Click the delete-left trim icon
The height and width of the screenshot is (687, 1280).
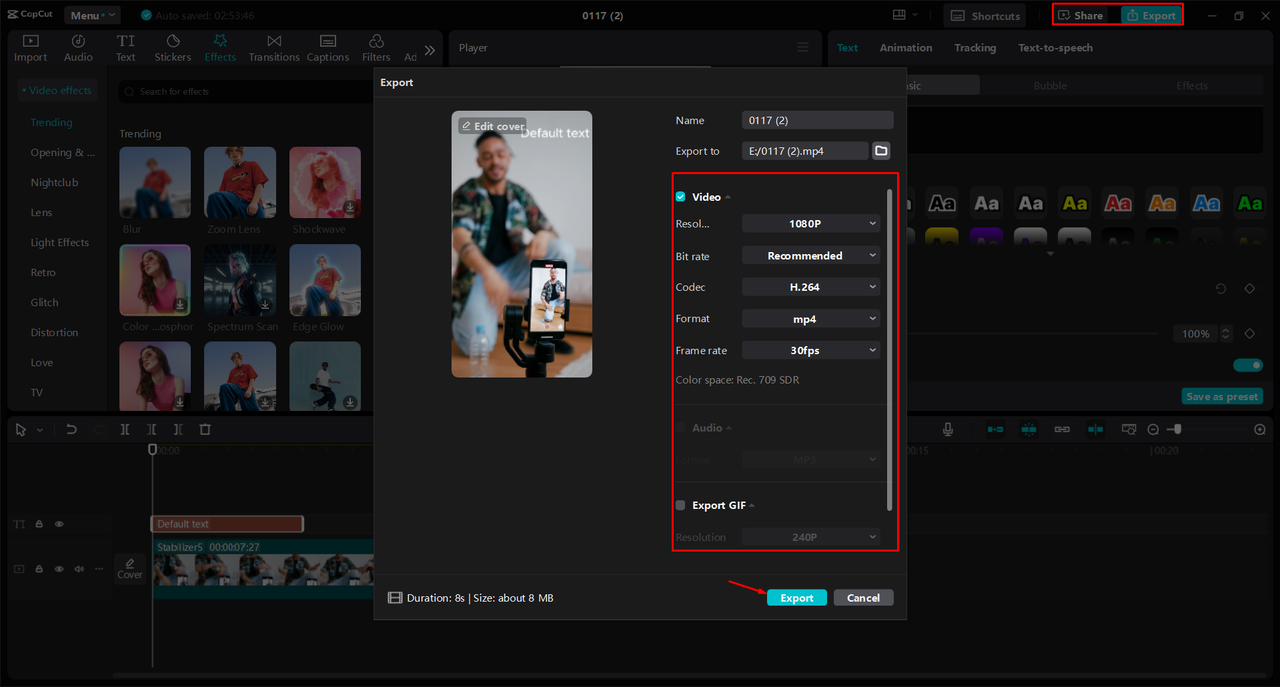tap(151, 429)
